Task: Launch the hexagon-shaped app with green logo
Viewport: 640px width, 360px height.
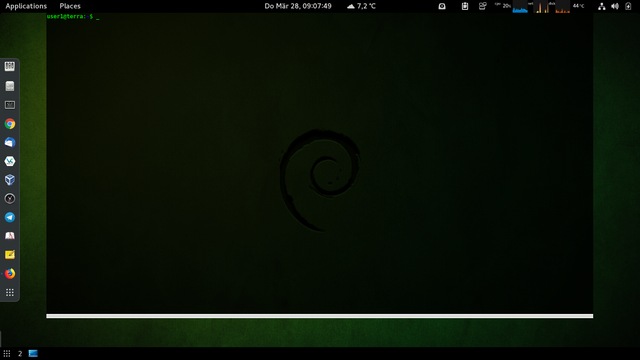Action: [x=10, y=161]
